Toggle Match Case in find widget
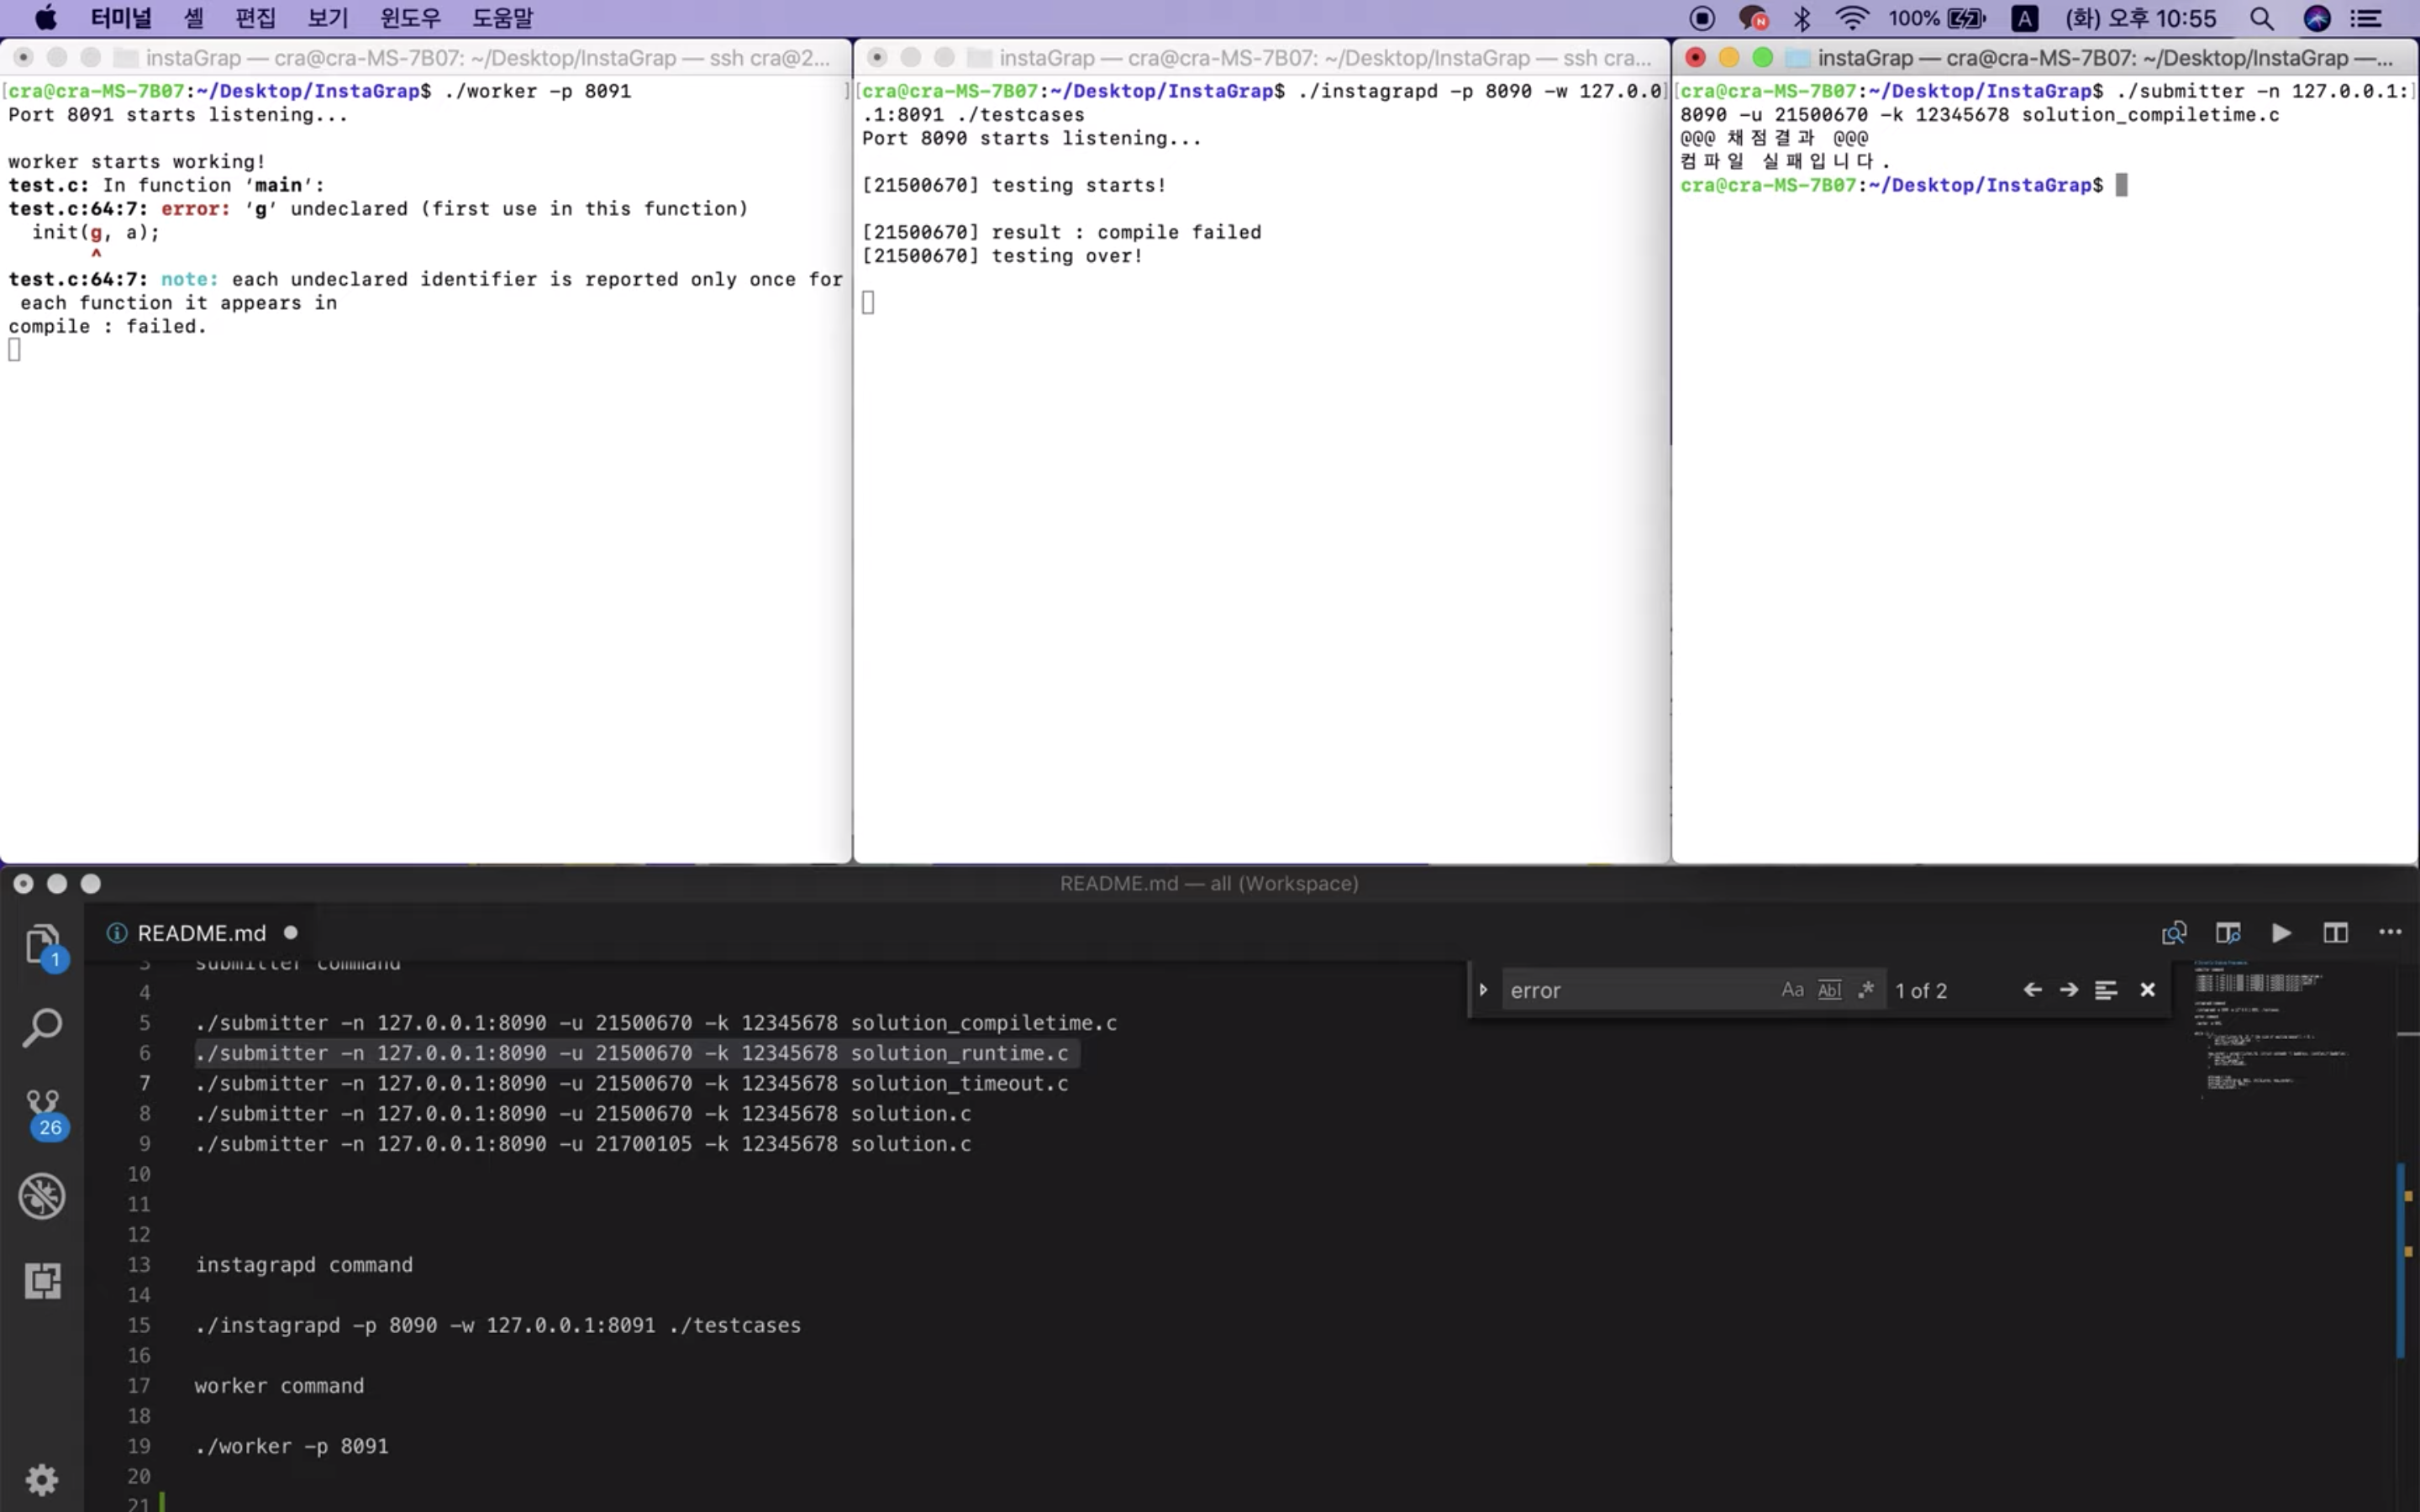The width and height of the screenshot is (2420, 1512). coord(1792,990)
